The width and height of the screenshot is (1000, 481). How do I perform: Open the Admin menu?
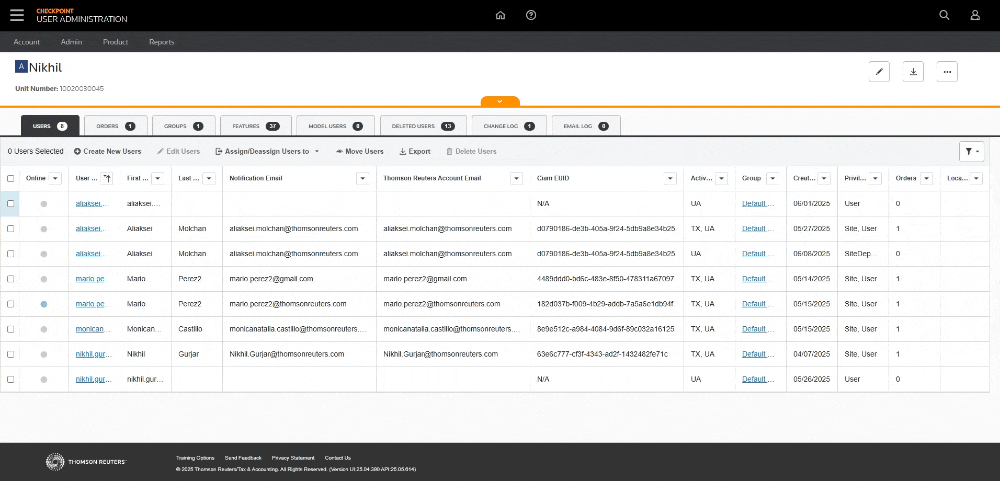coord(71,42)
